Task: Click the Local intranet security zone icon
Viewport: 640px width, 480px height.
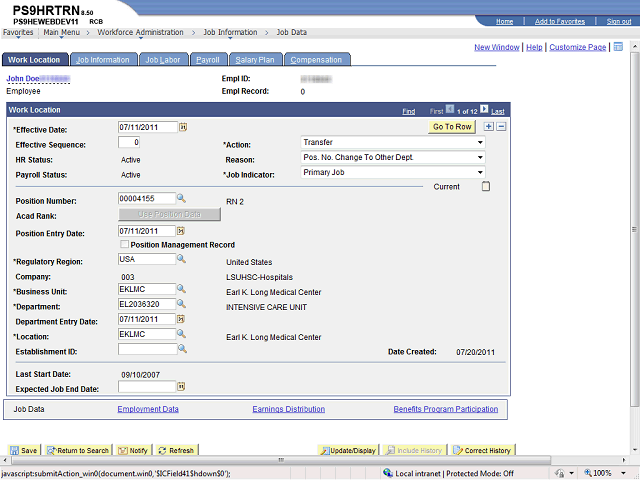Action: pyautogui.click(x=388, y=473)
